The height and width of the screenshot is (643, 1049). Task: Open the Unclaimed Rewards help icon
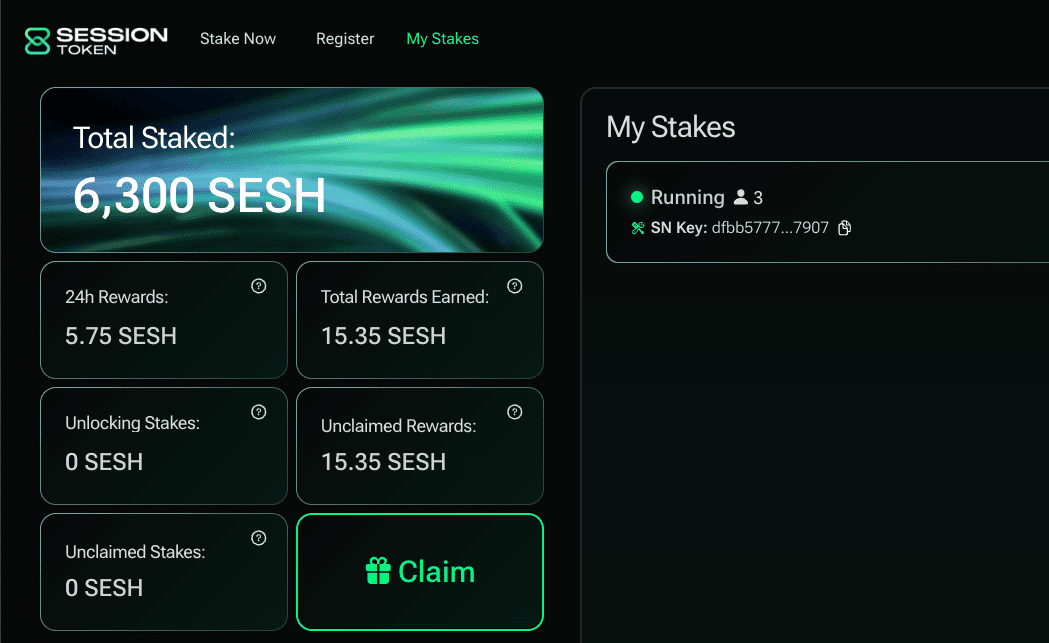click(514, 412)
